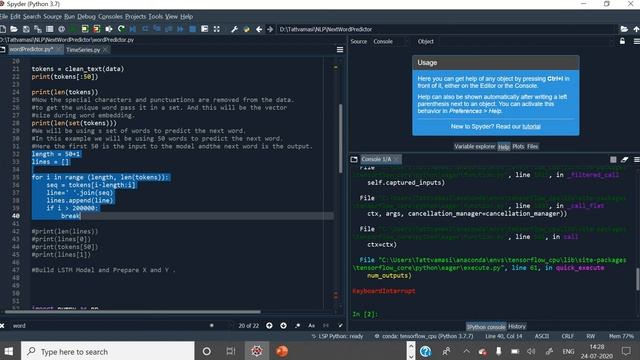Image resolution: width=640 pixels, height=360 pixels.
Task: Open the Search menu
Action: [32, 16]
